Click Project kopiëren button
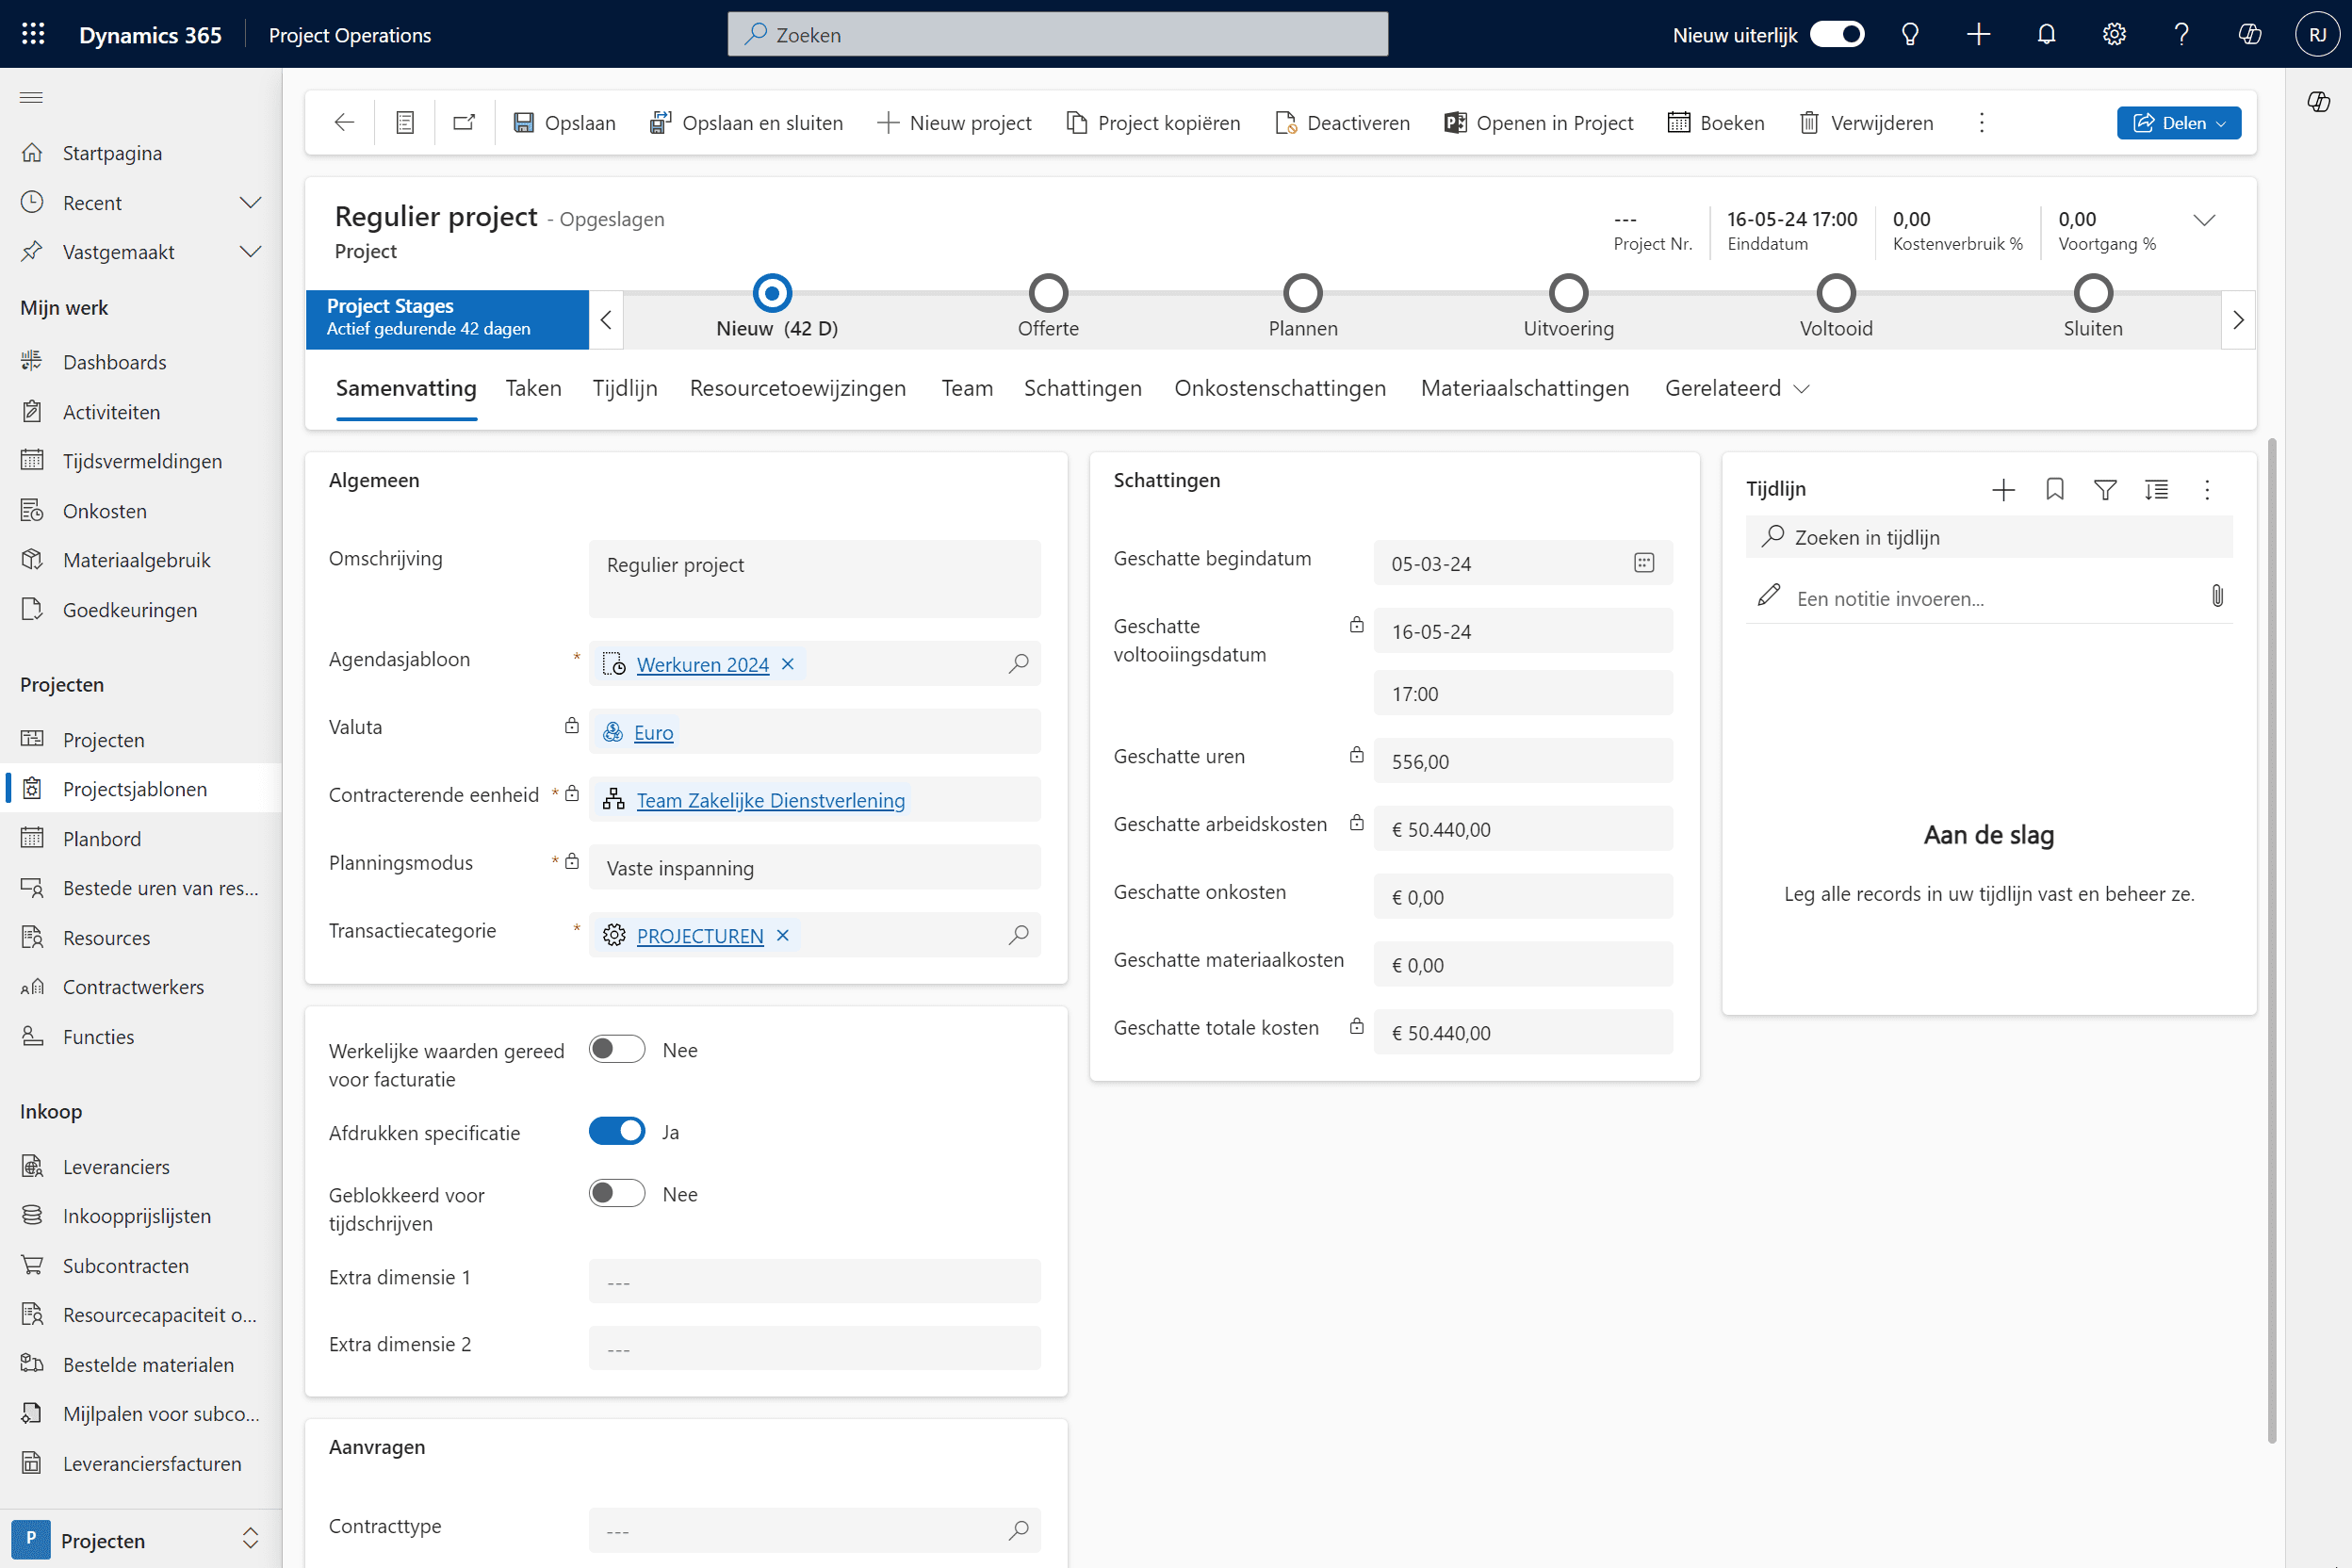 point(1153,122)
